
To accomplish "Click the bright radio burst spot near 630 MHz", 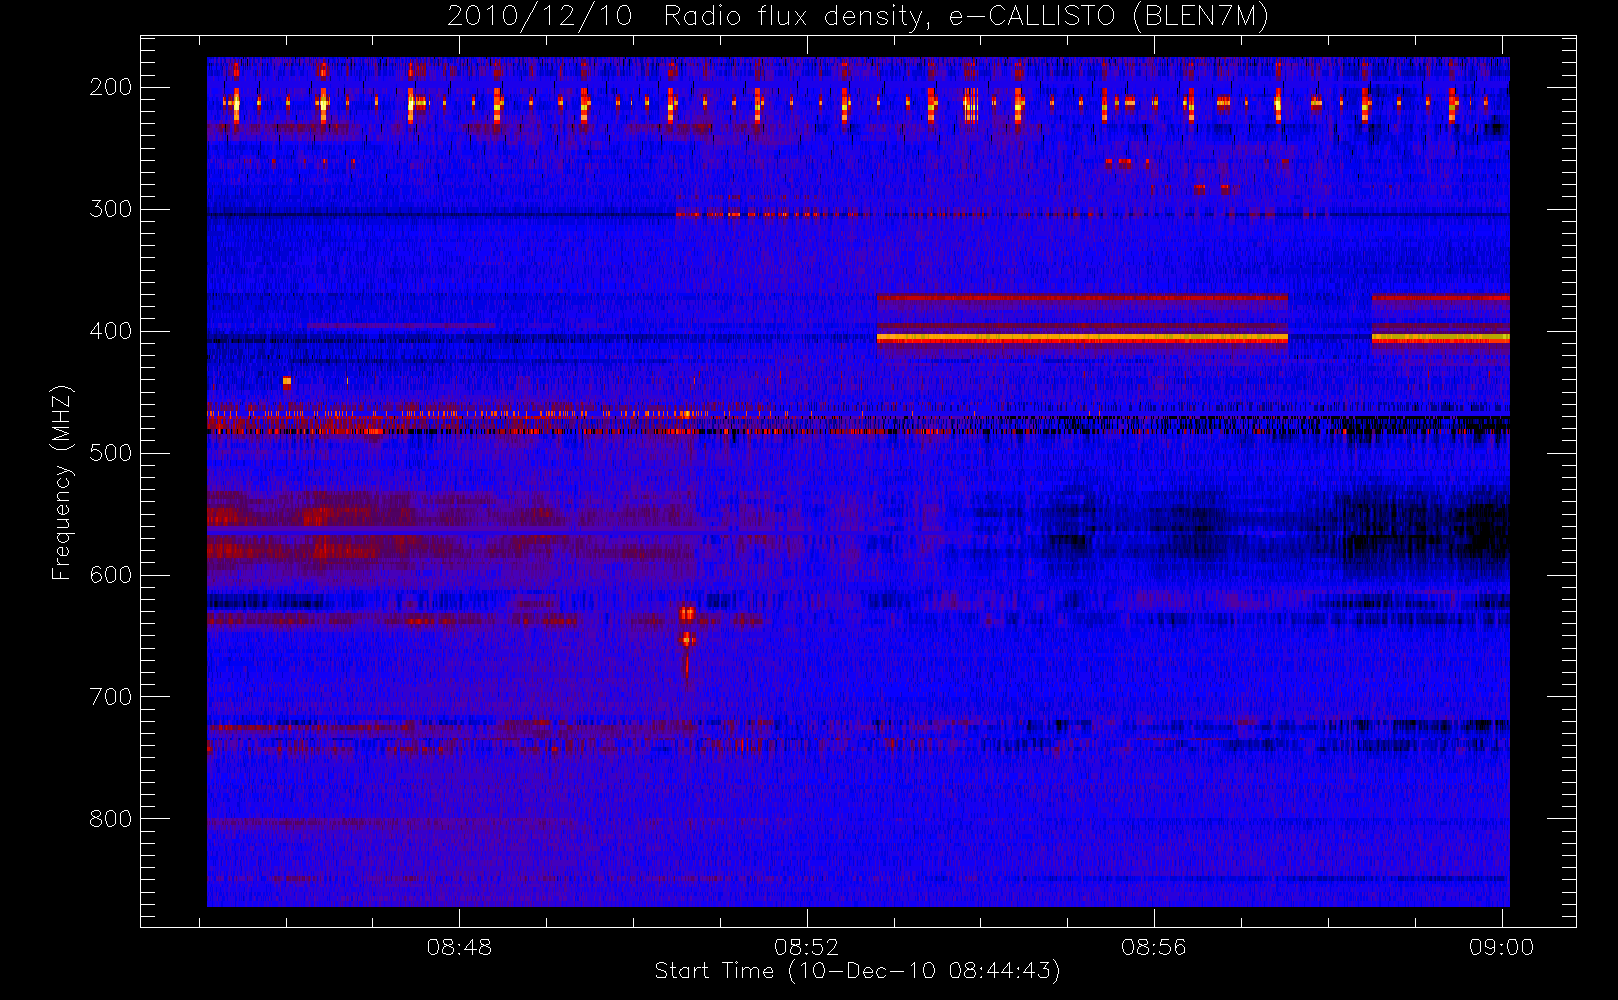I will (687, 614).
